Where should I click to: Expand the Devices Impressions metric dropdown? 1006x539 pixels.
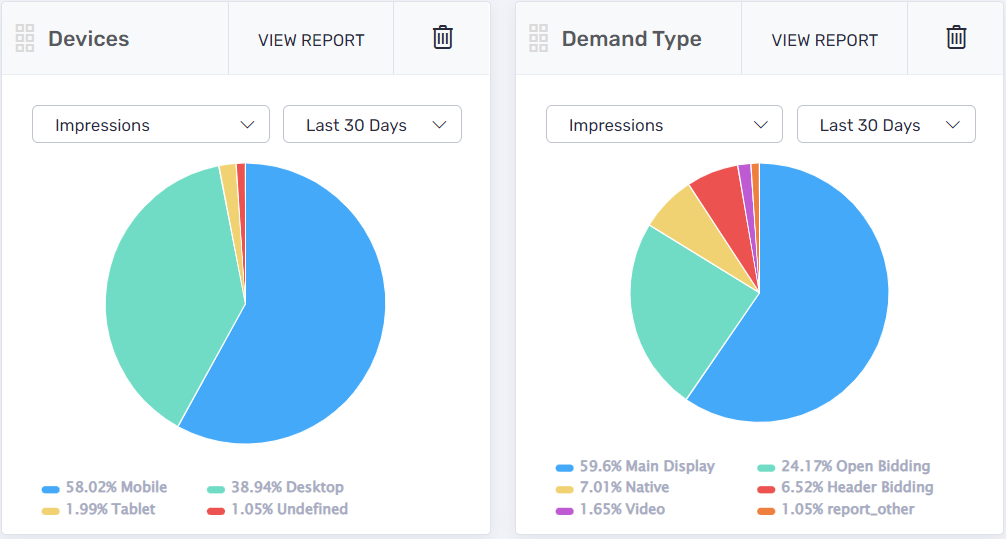click(151, 125)
